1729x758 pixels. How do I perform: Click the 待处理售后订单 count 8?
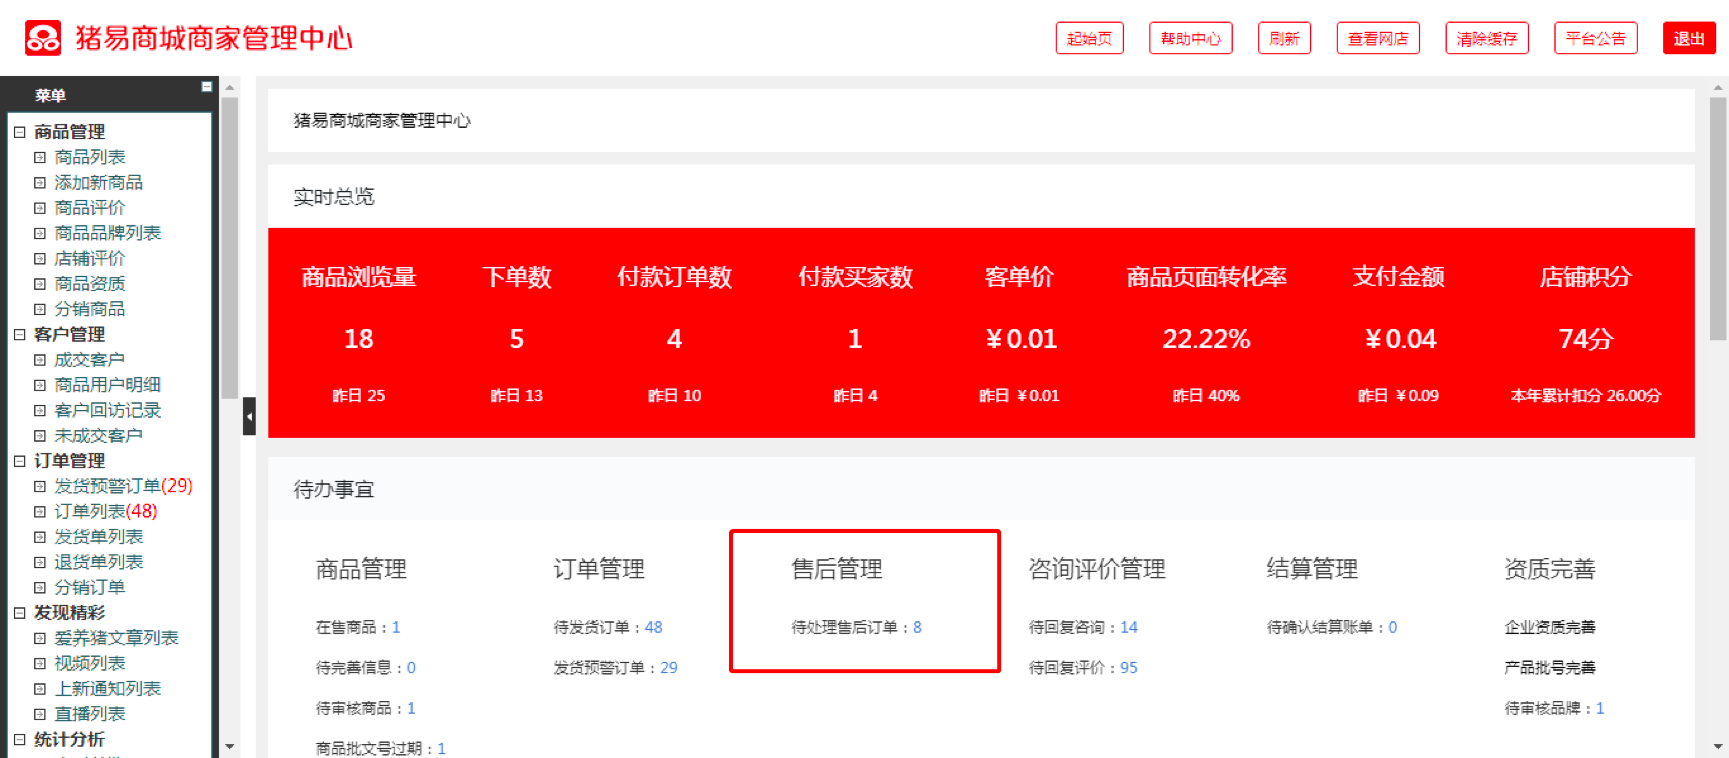click(x=917, y=628)
